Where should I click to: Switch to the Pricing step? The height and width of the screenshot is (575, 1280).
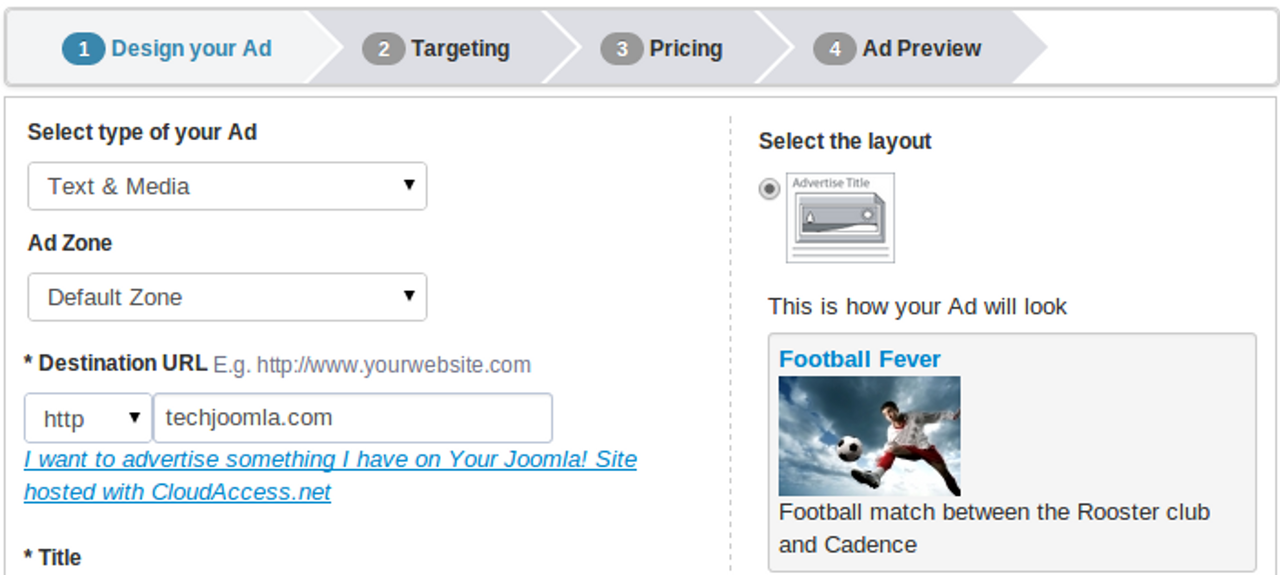[685, 49]
